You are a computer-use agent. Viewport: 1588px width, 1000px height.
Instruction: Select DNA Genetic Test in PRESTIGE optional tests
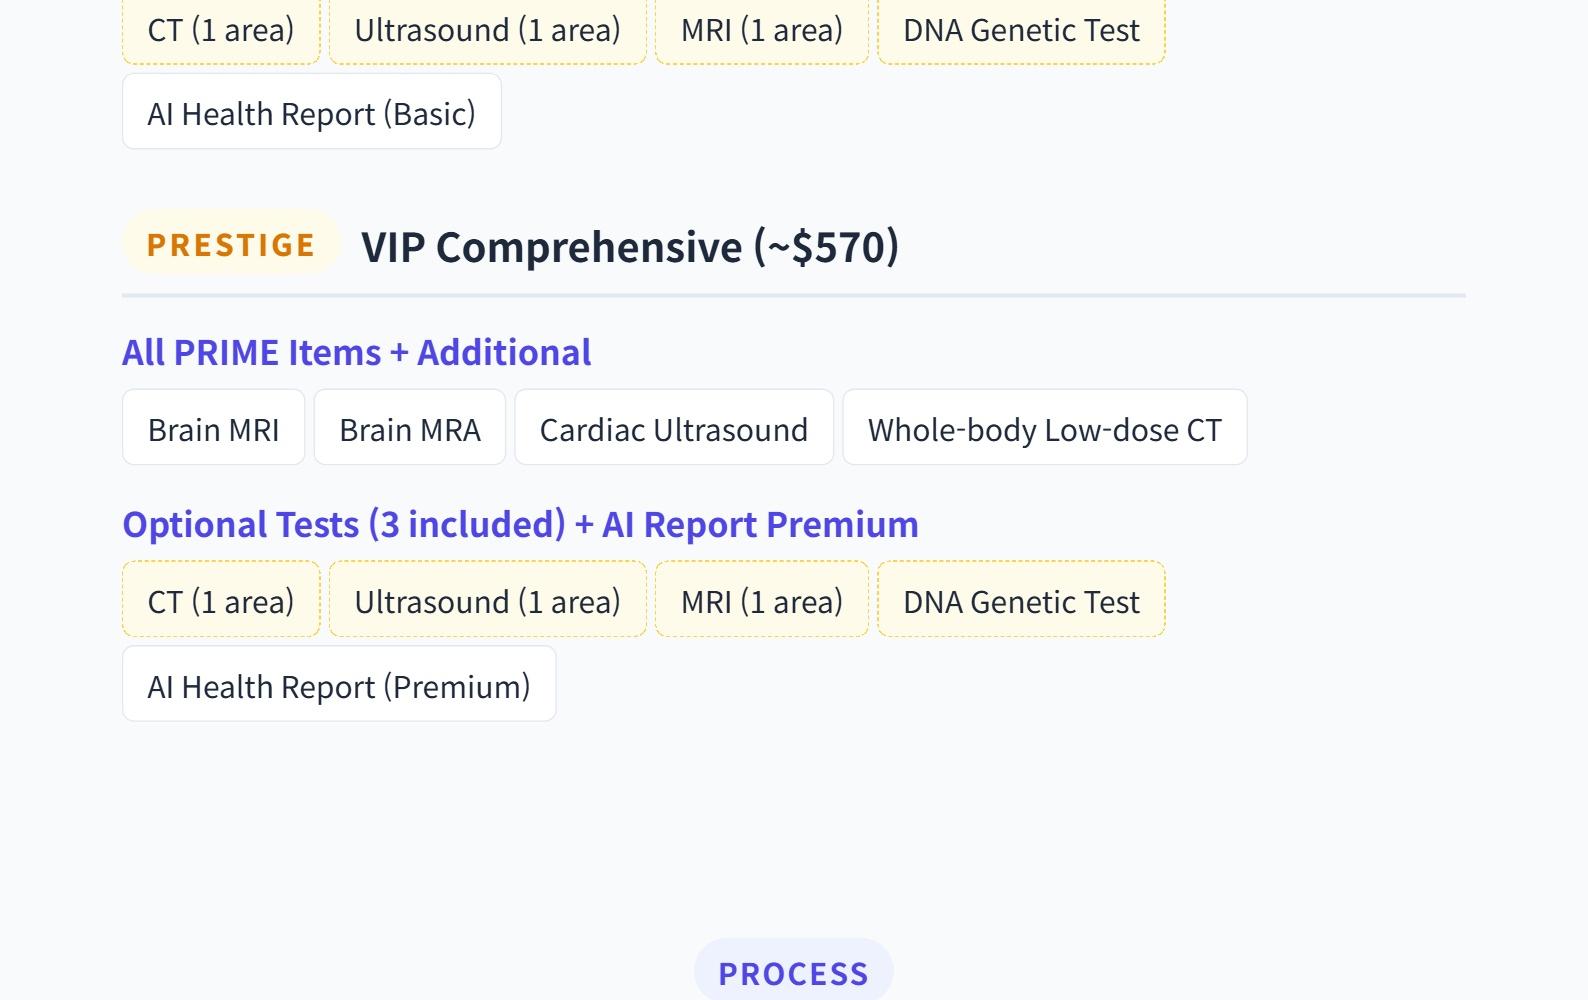[1021, 600]
